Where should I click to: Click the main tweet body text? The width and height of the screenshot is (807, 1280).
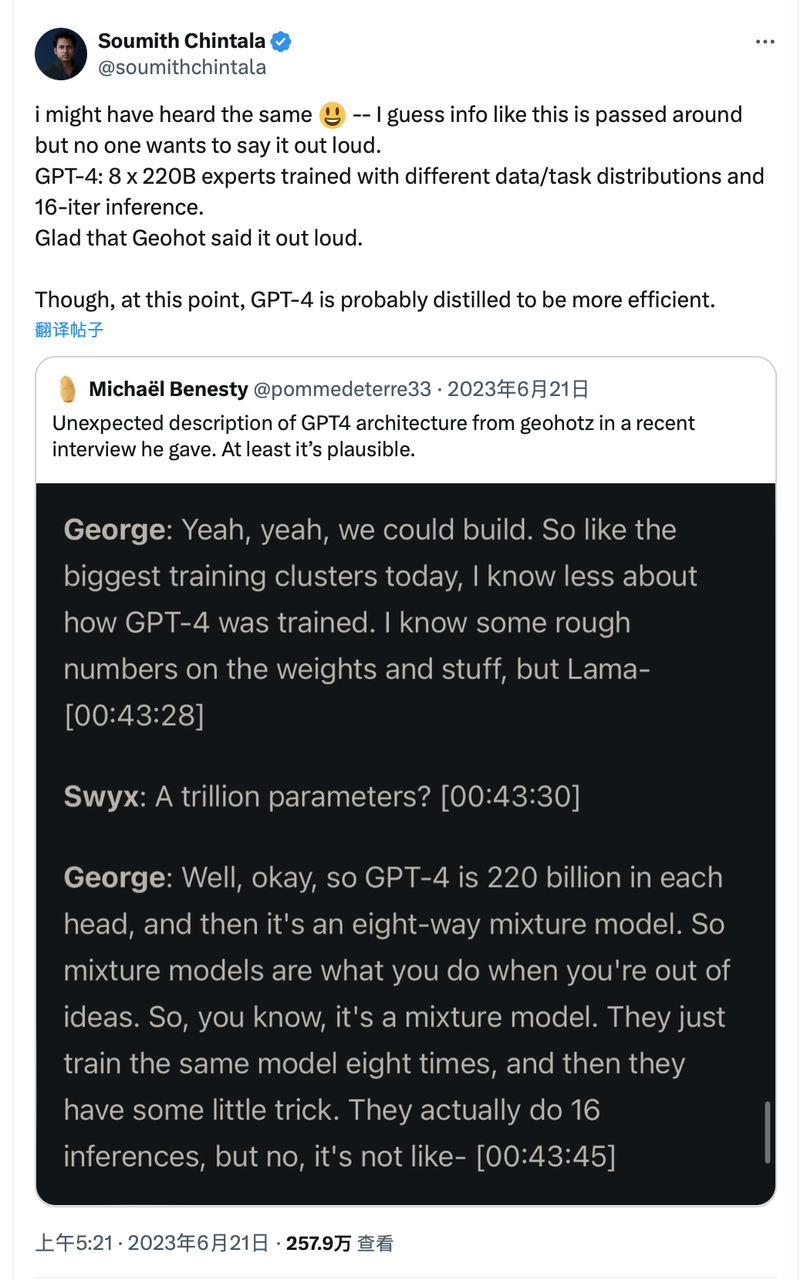tap(400, 207)
